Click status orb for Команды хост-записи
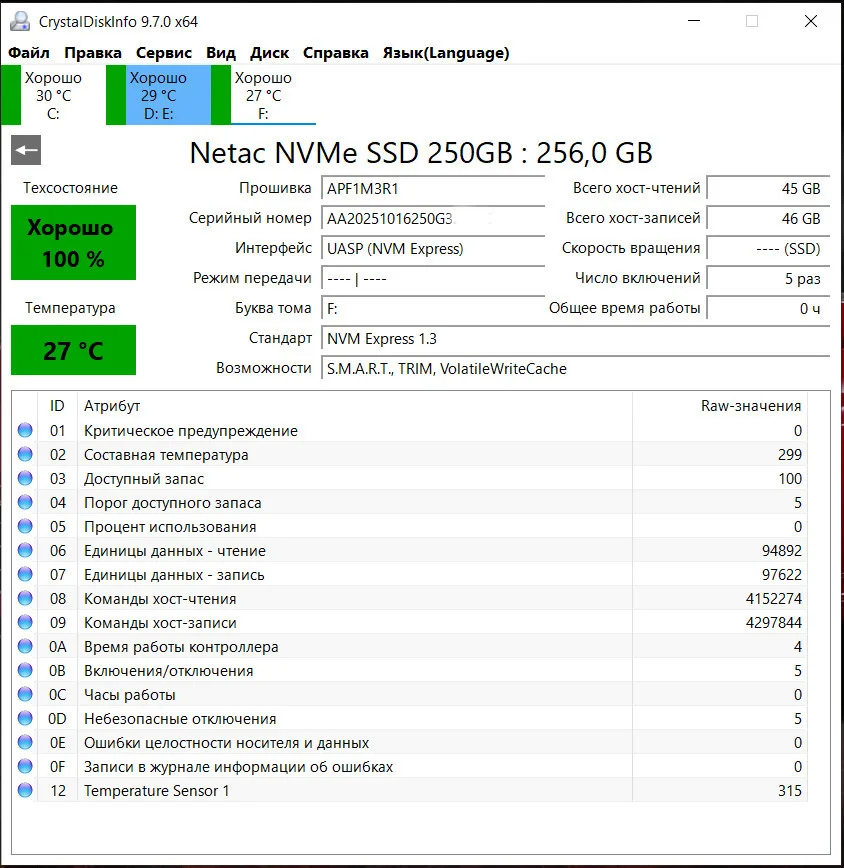Screen dimensions: 844x868 point(25,622)
